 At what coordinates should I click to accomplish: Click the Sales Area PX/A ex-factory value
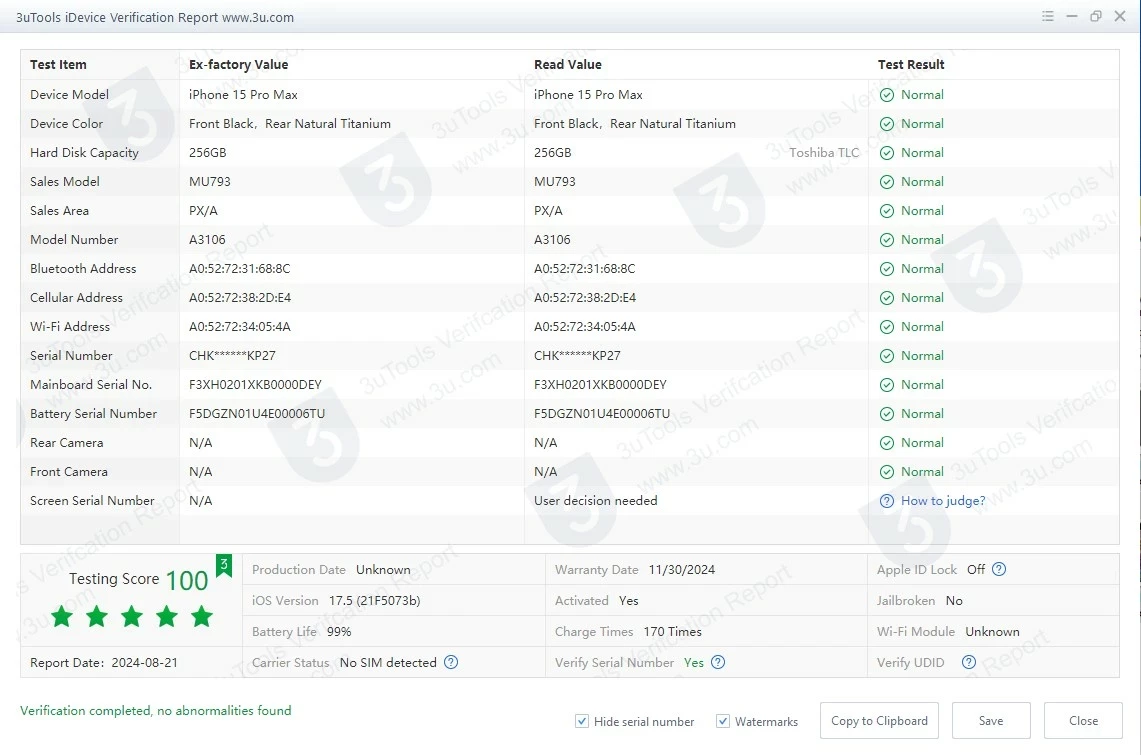pos(203,211)
